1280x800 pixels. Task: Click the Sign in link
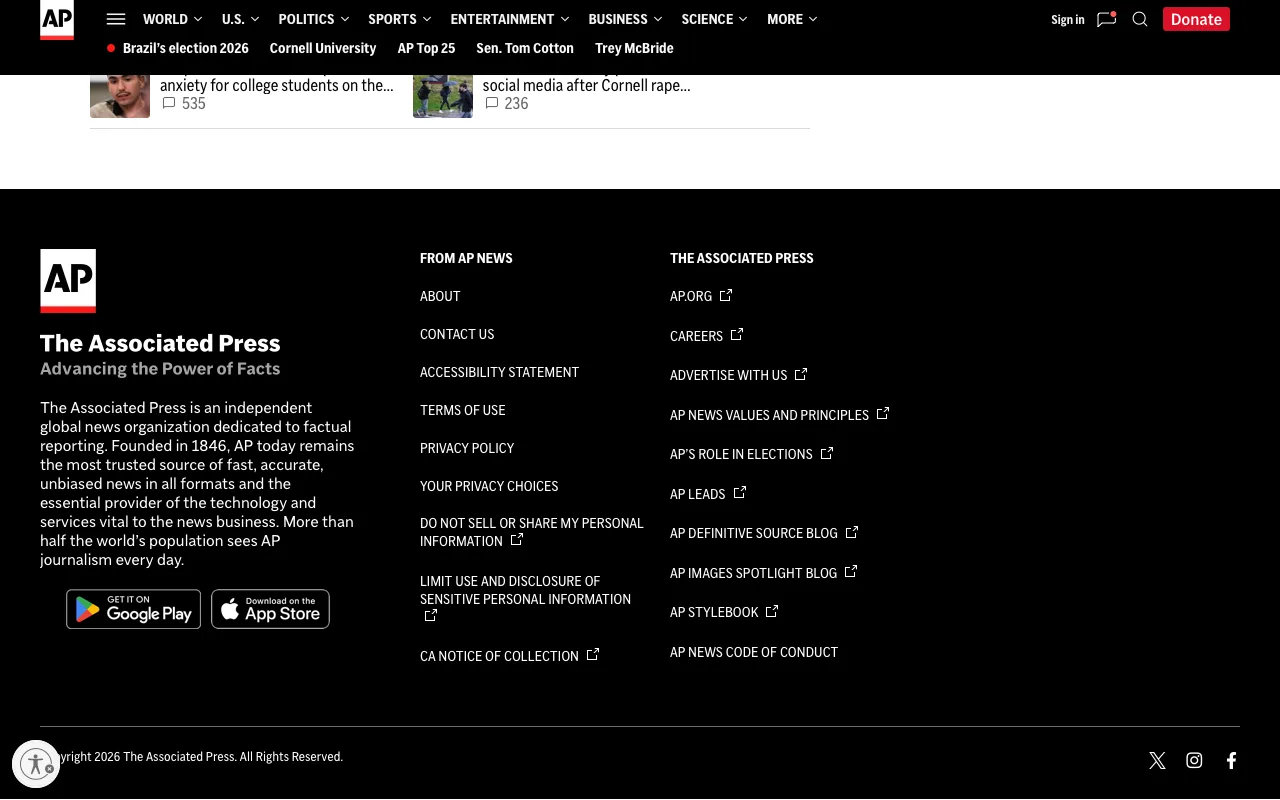1068,19
